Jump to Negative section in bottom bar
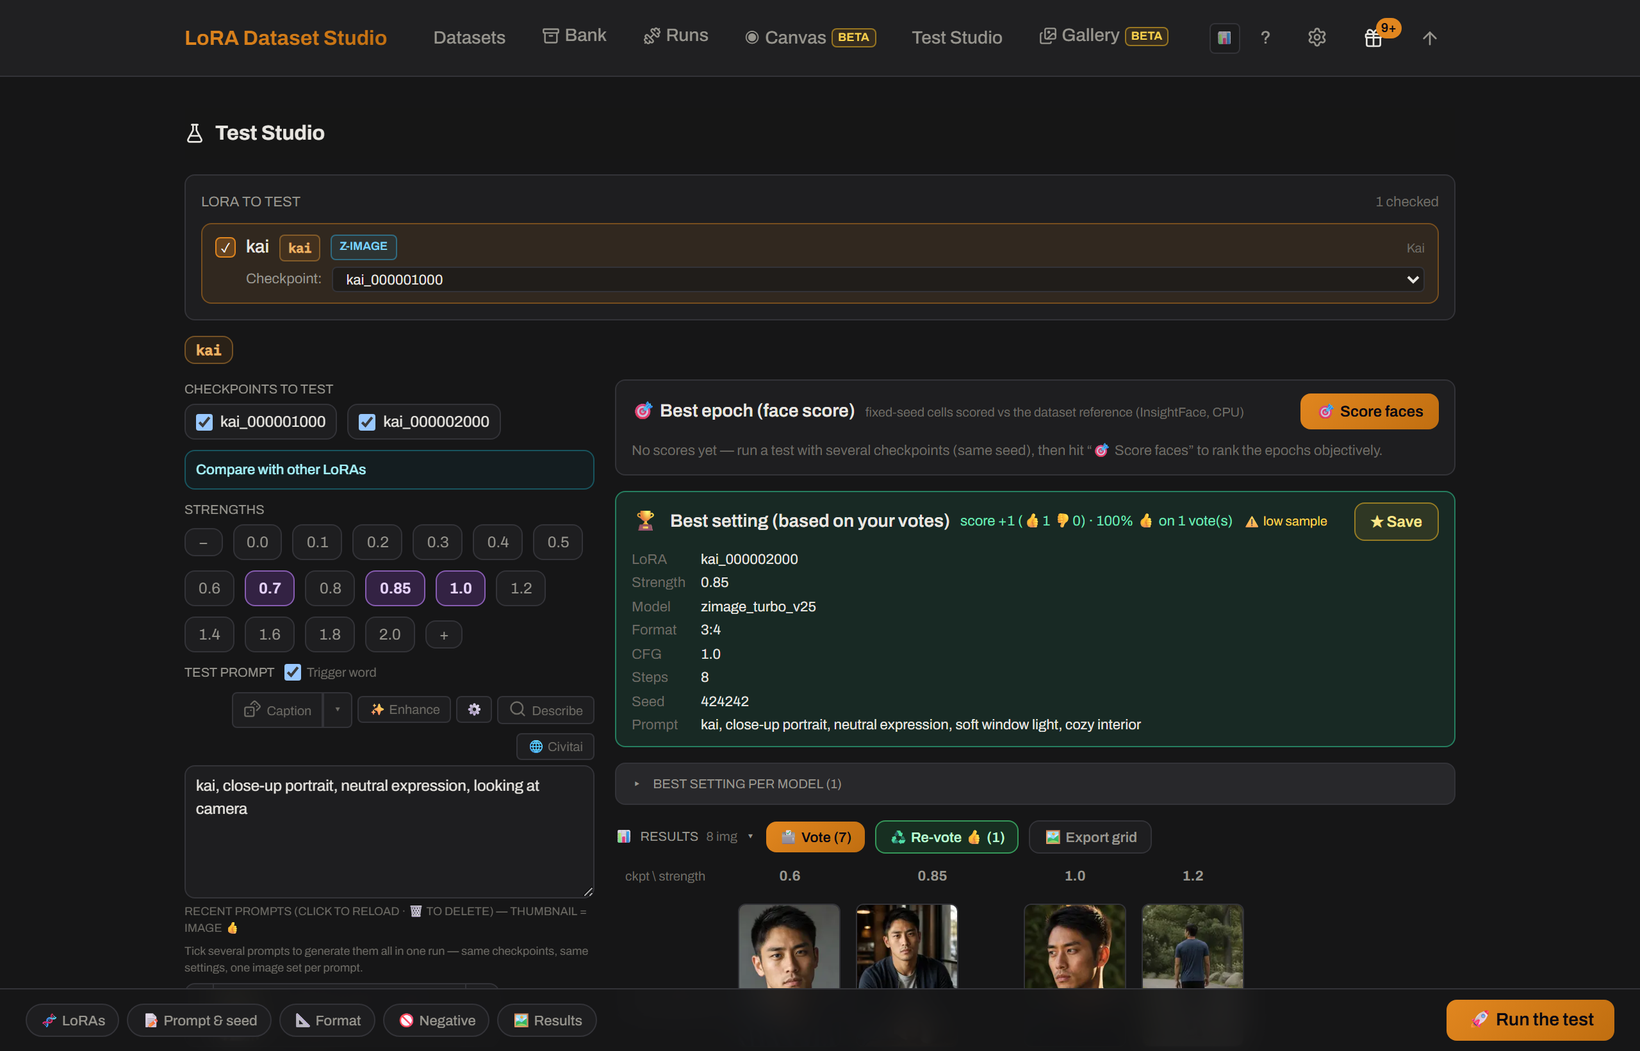The height and width of the screenshot is (1051, 1640). click(x=437, y=1020)
